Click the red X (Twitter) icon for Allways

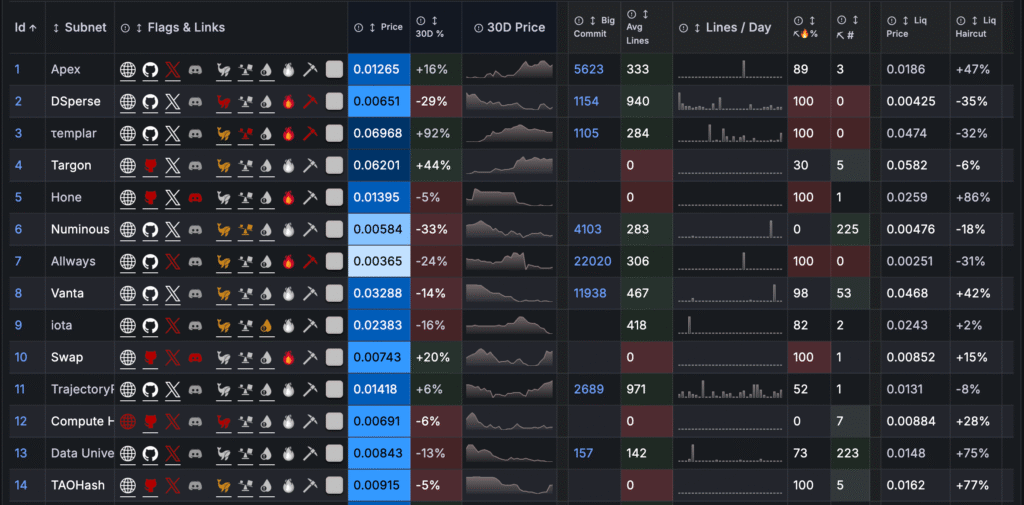tap(173, 261)
